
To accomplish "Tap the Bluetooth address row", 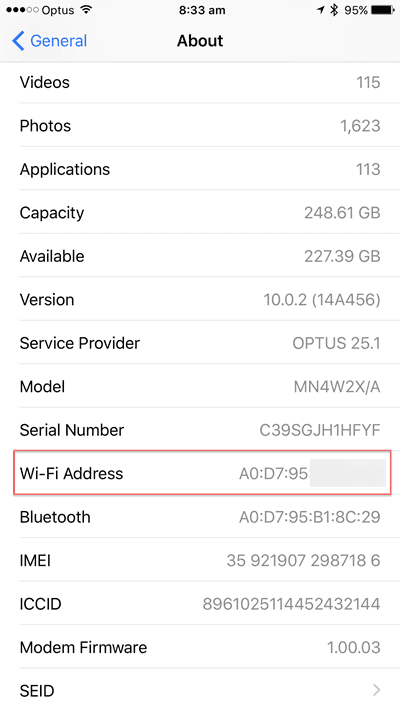I will pyautogui.click(x=200, y=517).
